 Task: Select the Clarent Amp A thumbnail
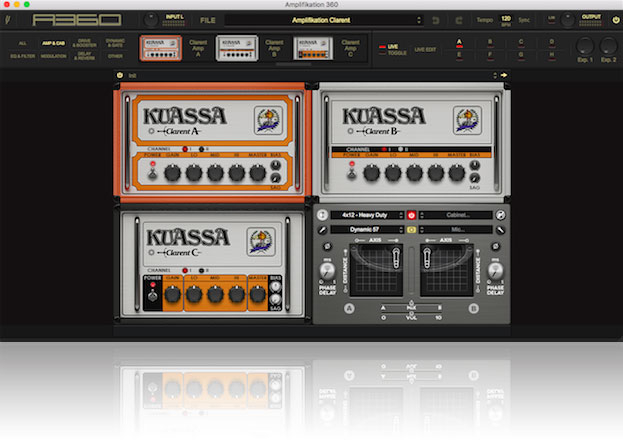tap(159, 47)
